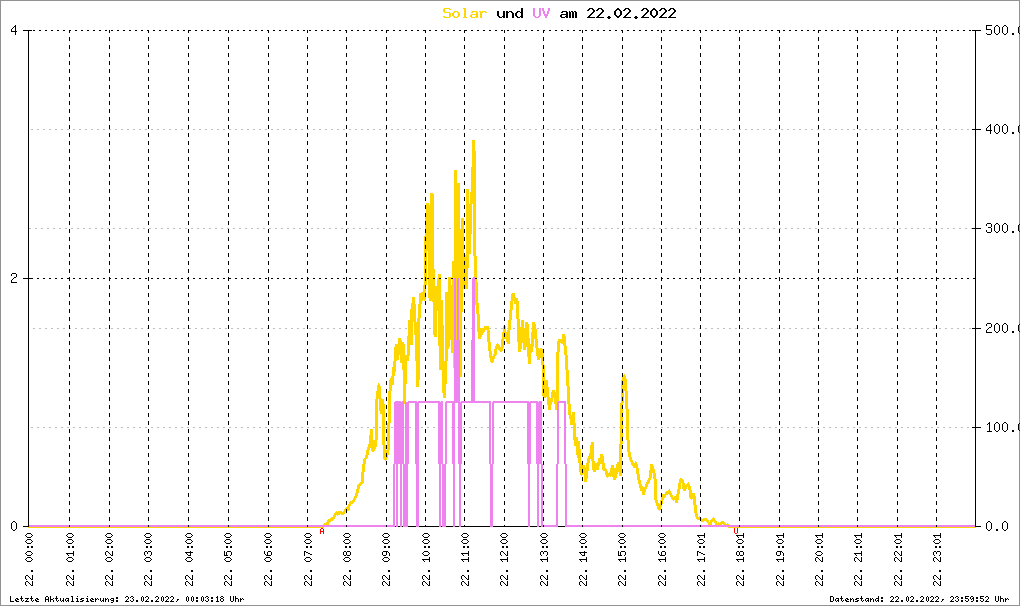Click the '22. 08:00' time label
1020x606 pixels.
347,559
